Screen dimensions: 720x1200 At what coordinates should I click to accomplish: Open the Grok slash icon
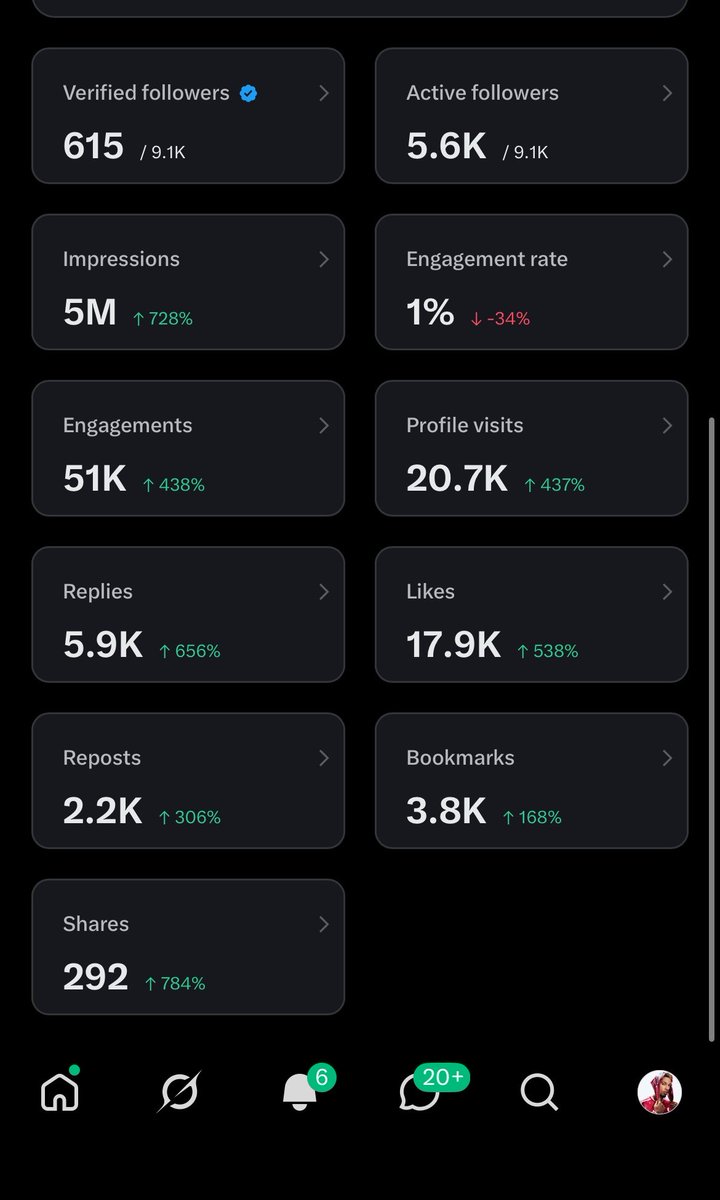point(180,1092)
